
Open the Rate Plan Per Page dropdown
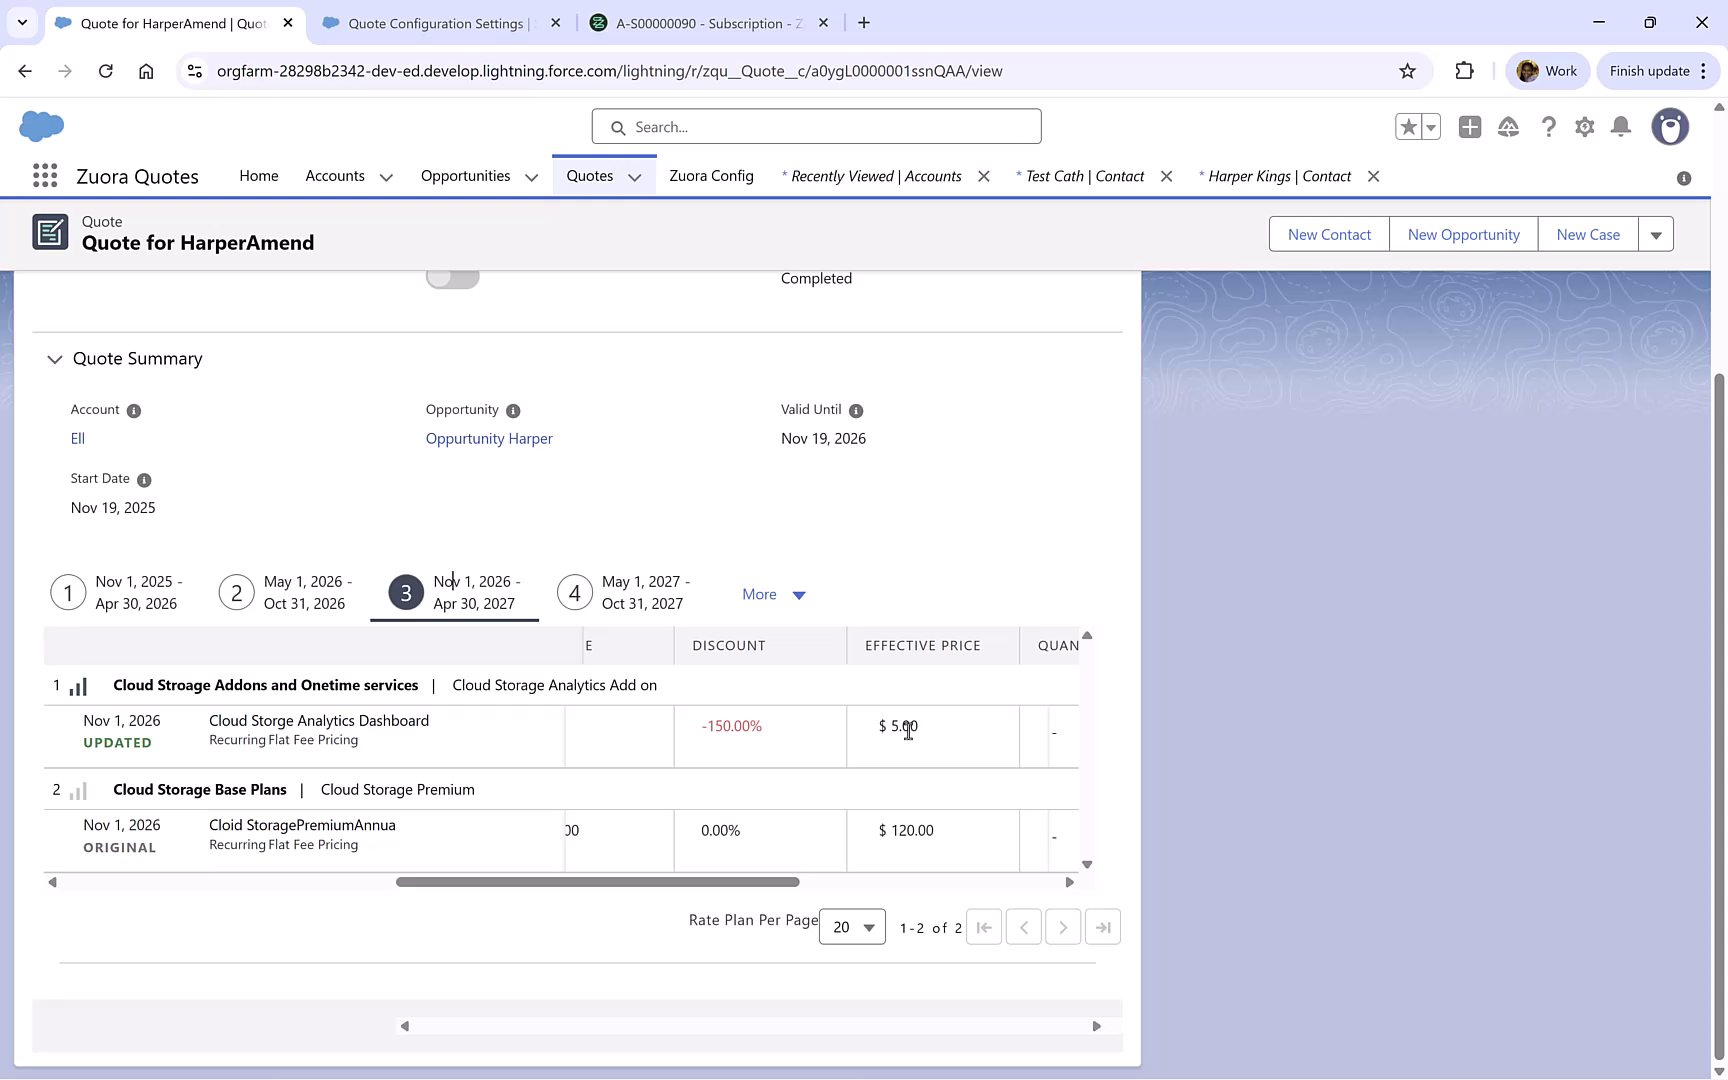[851, 927]
